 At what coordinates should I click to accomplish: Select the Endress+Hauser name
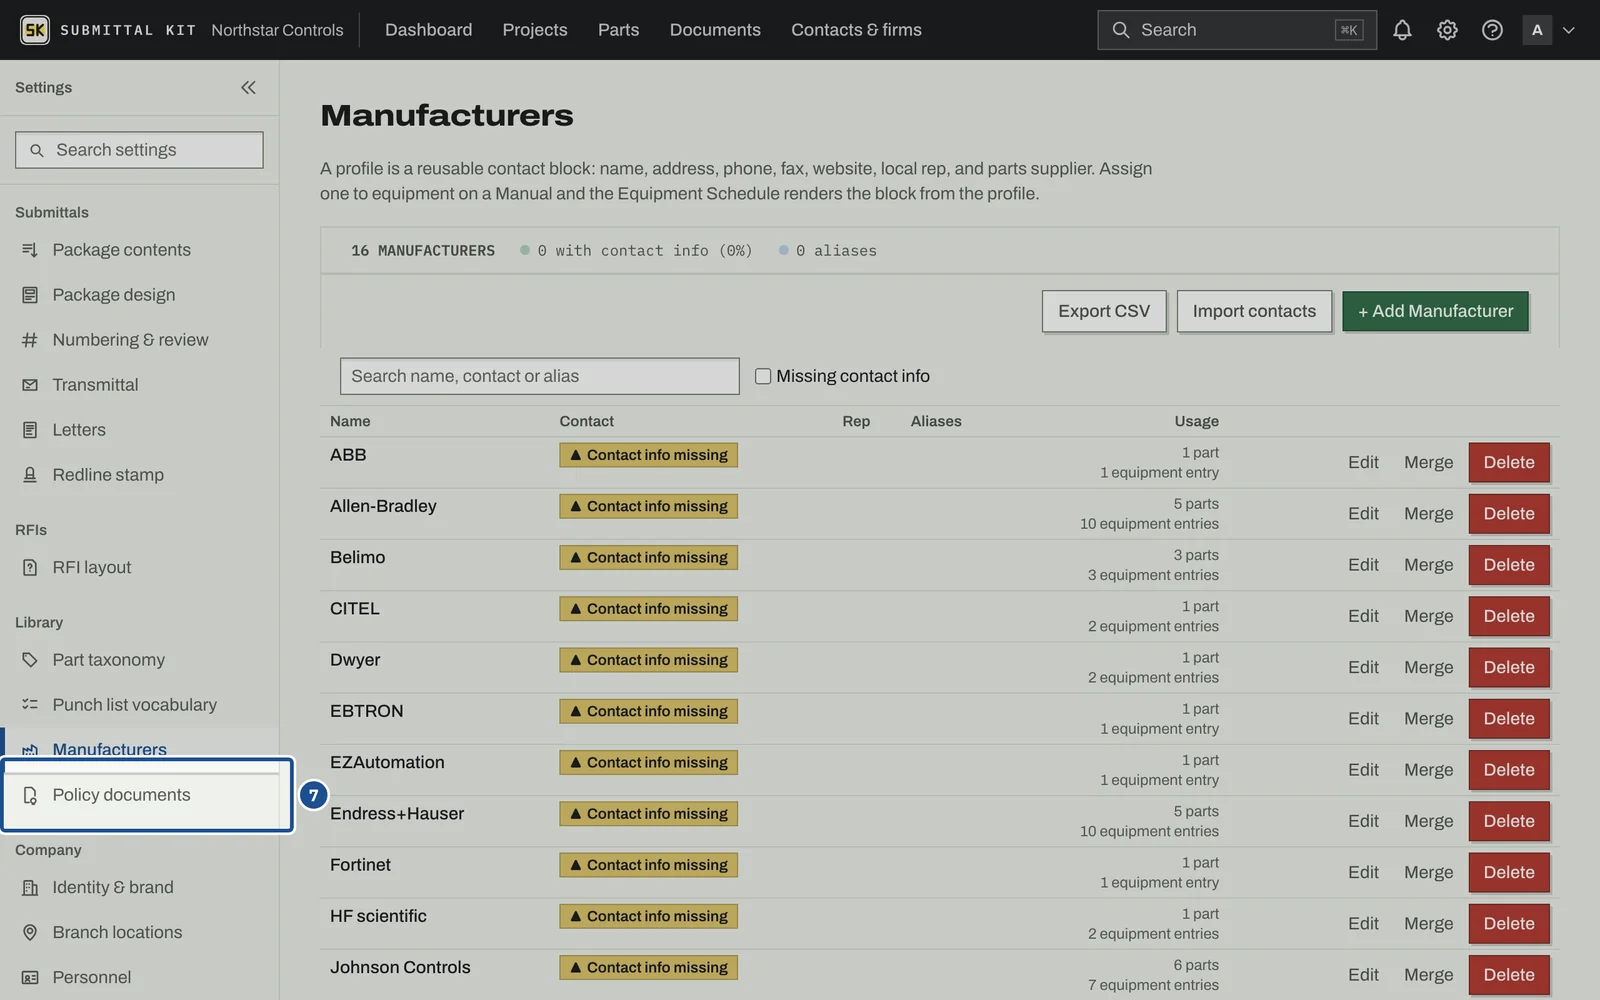(x=397, y=814)
